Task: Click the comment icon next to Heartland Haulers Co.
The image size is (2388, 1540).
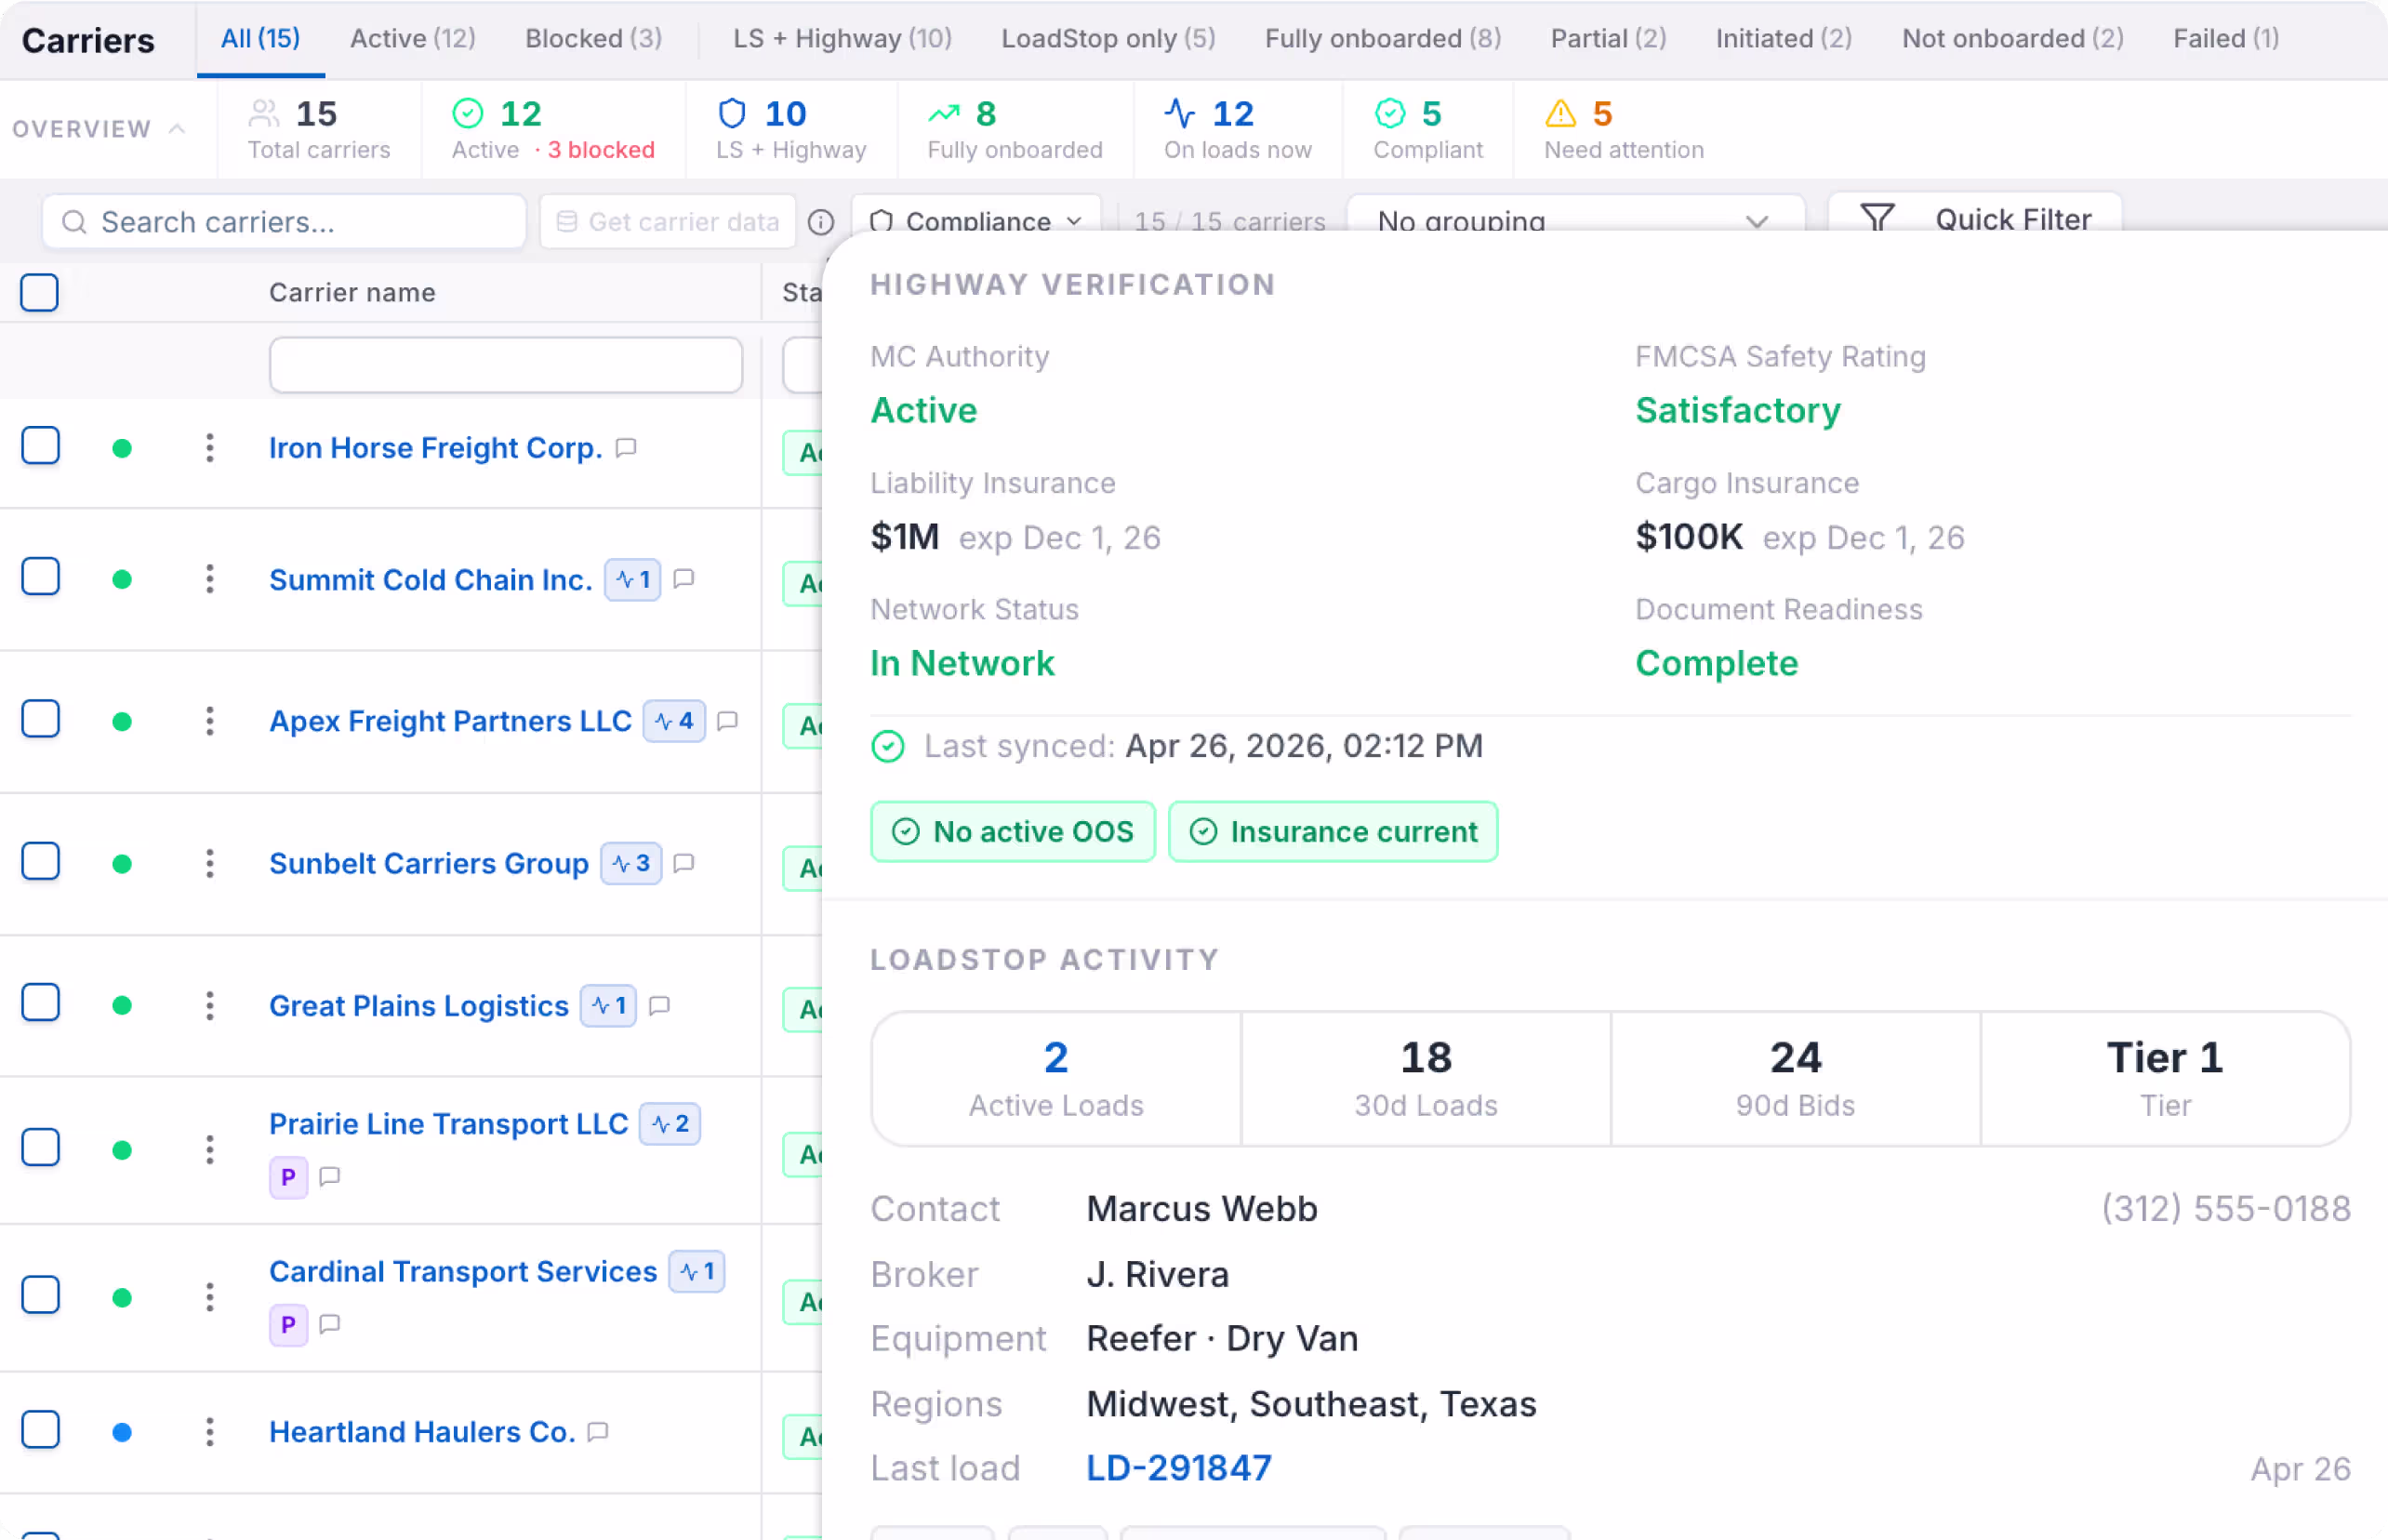Action: click(598, 1432)
